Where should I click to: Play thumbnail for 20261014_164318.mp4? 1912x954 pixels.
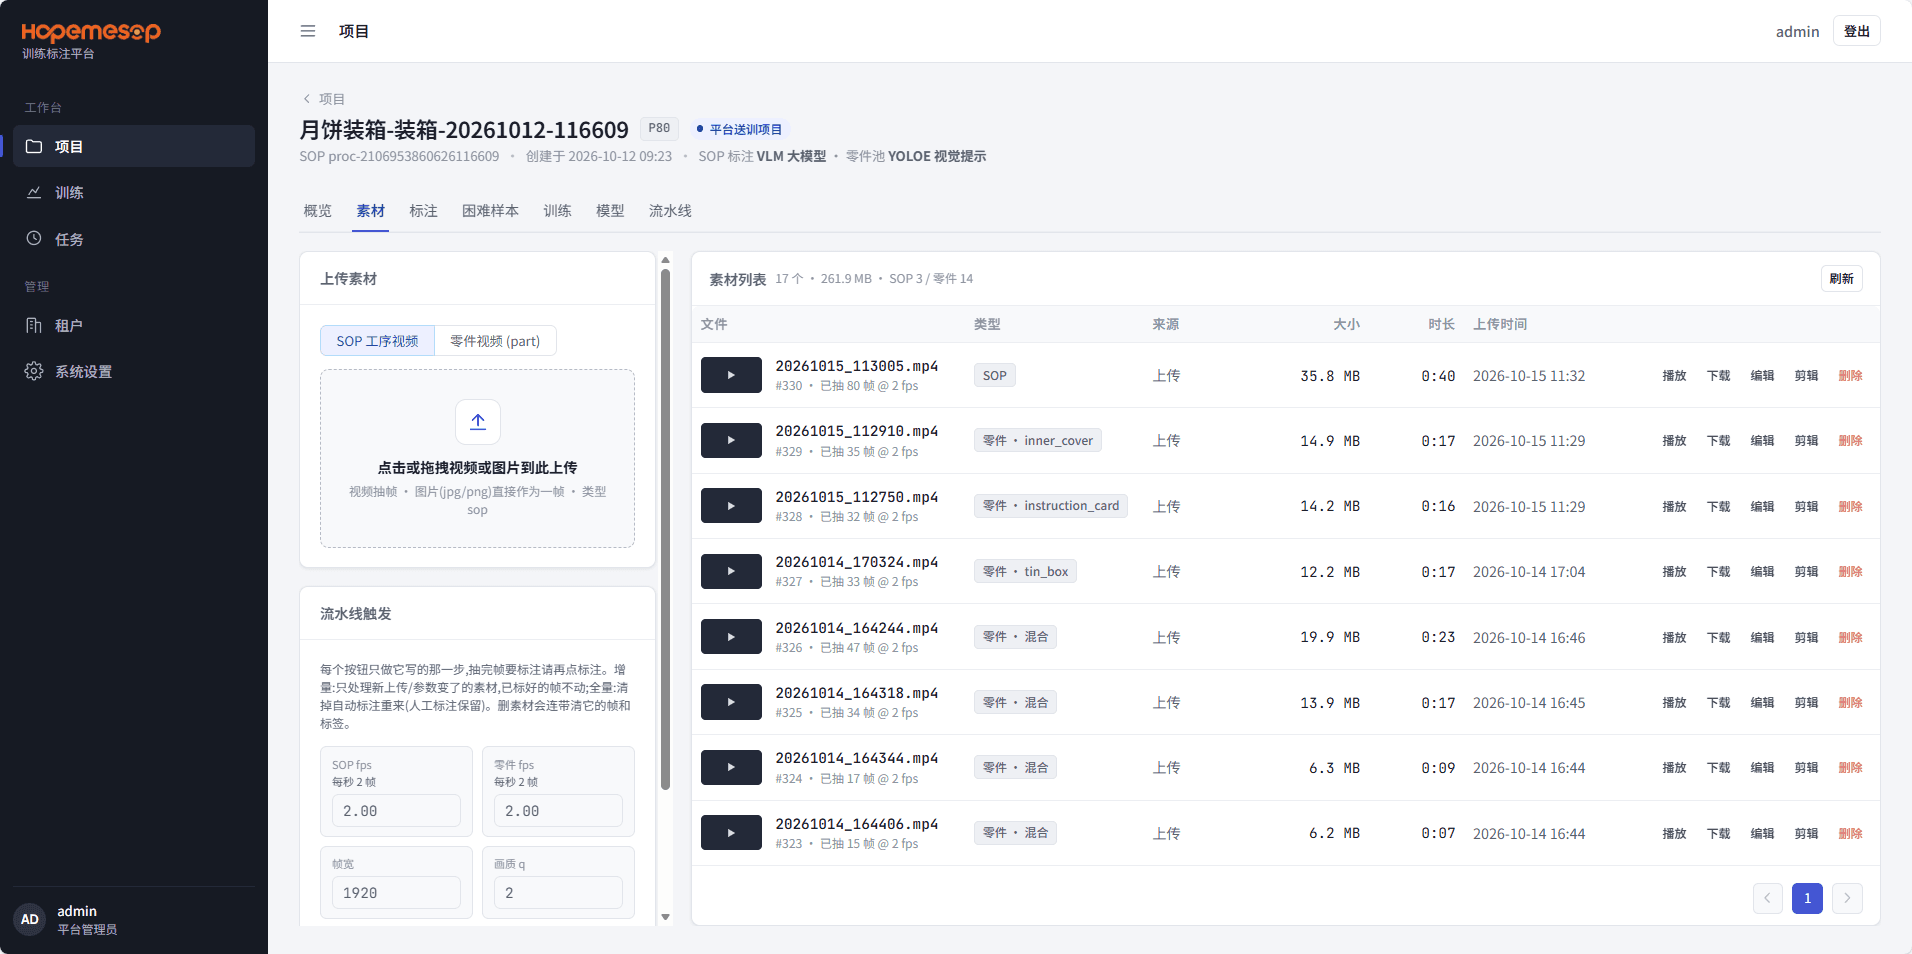[x=731, y=702]
